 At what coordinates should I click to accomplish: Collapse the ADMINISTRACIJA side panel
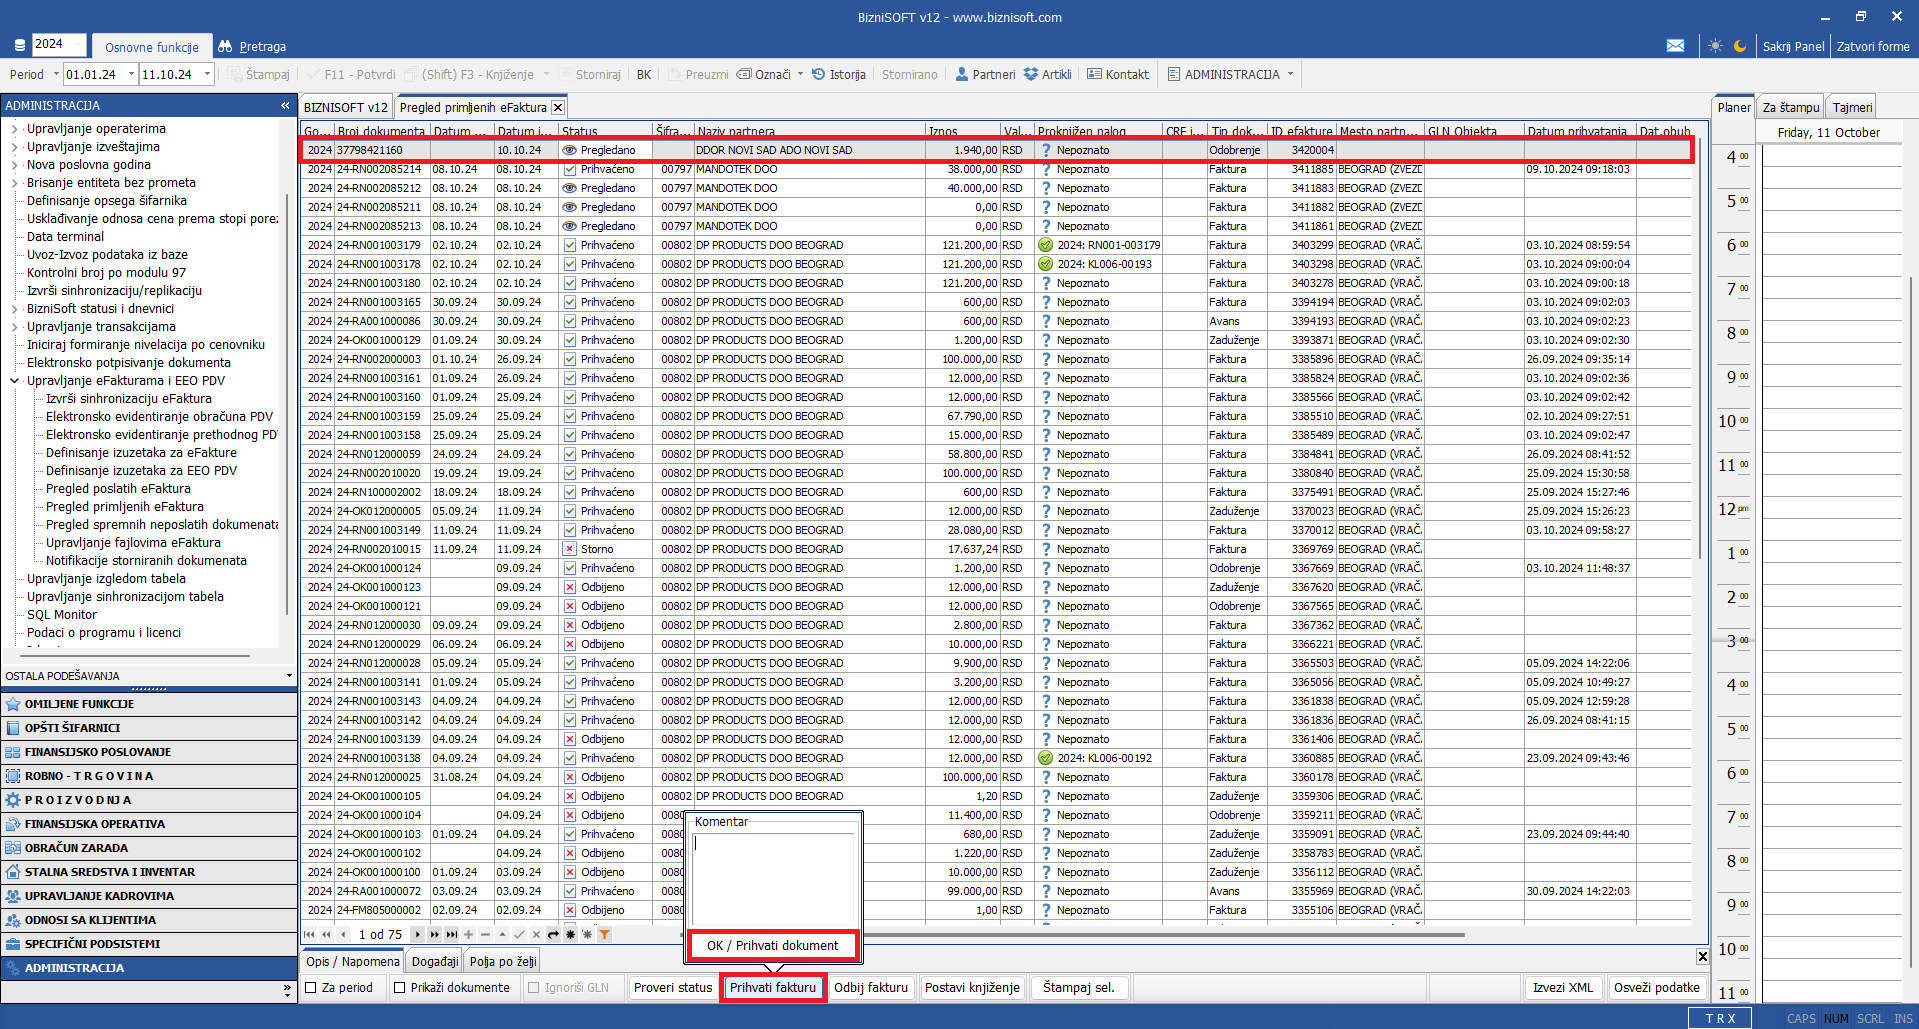point(285,105)
